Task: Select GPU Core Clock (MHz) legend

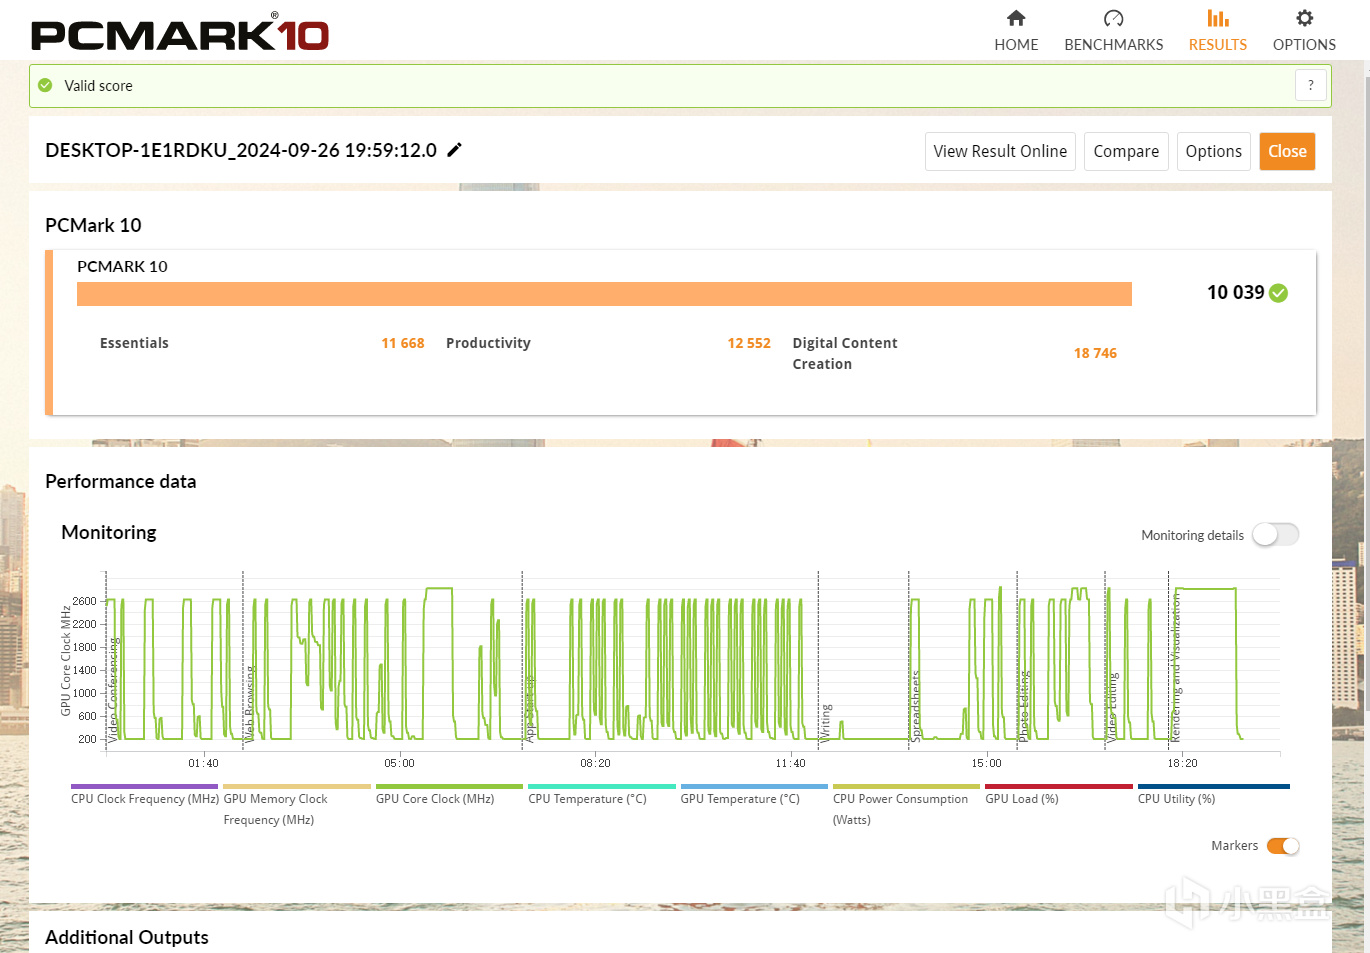Action: click(x=449, y=796)
